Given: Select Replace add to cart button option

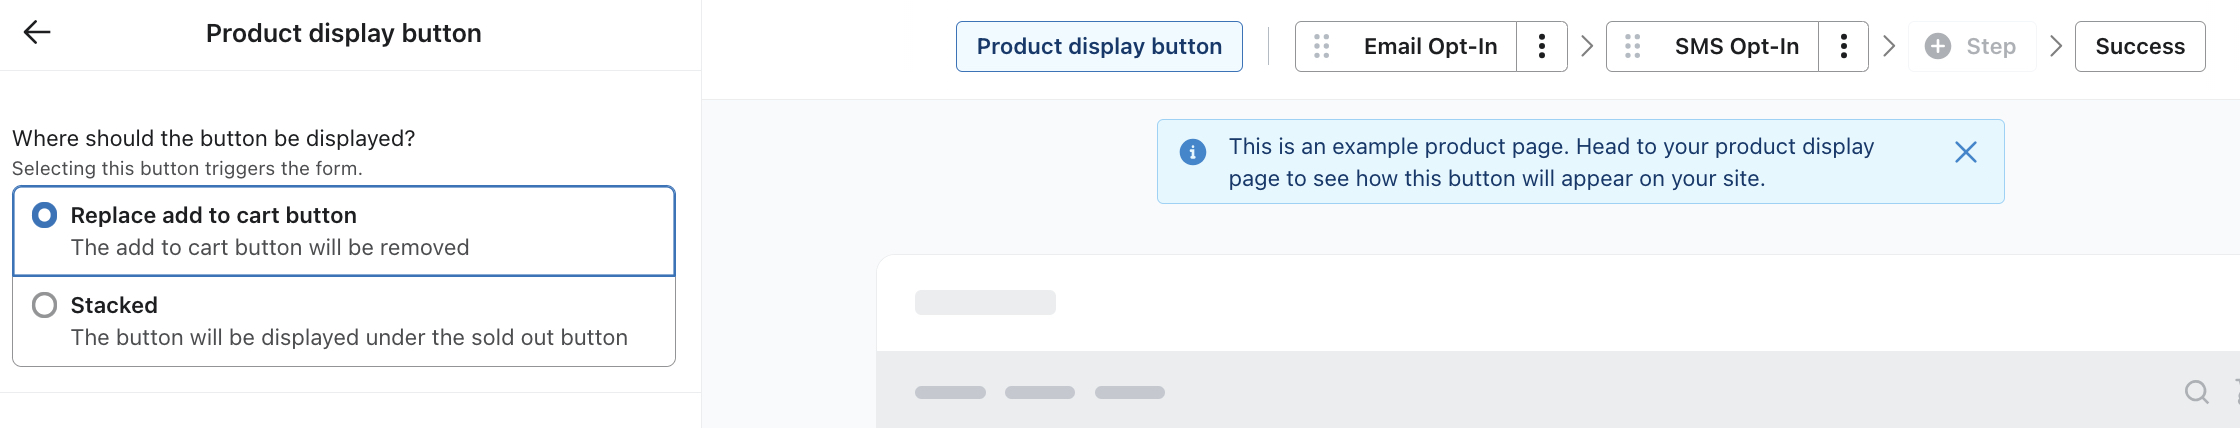Looking at the screenshot, I should click(x=45, y=215).
